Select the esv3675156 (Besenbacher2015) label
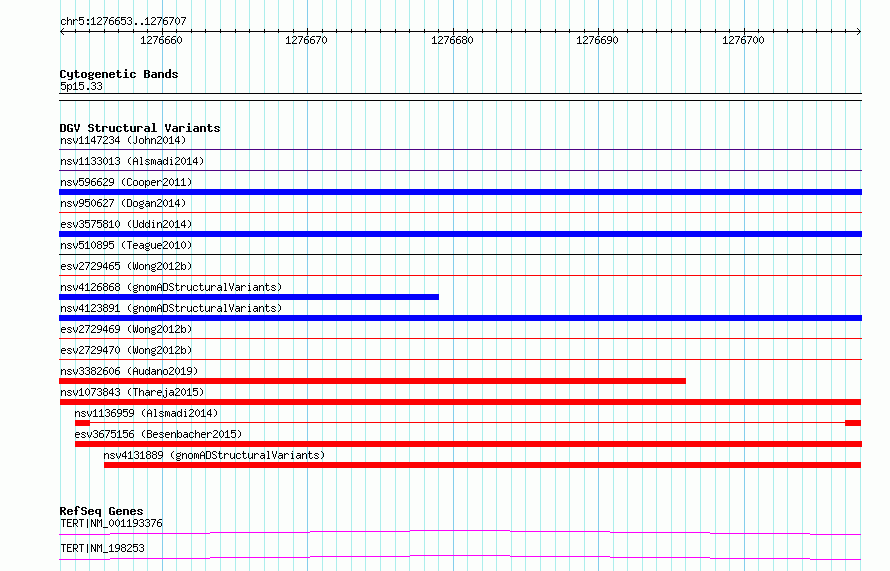Image resolution: width=890 pixels, height=571 pixels. click(158, 434)
